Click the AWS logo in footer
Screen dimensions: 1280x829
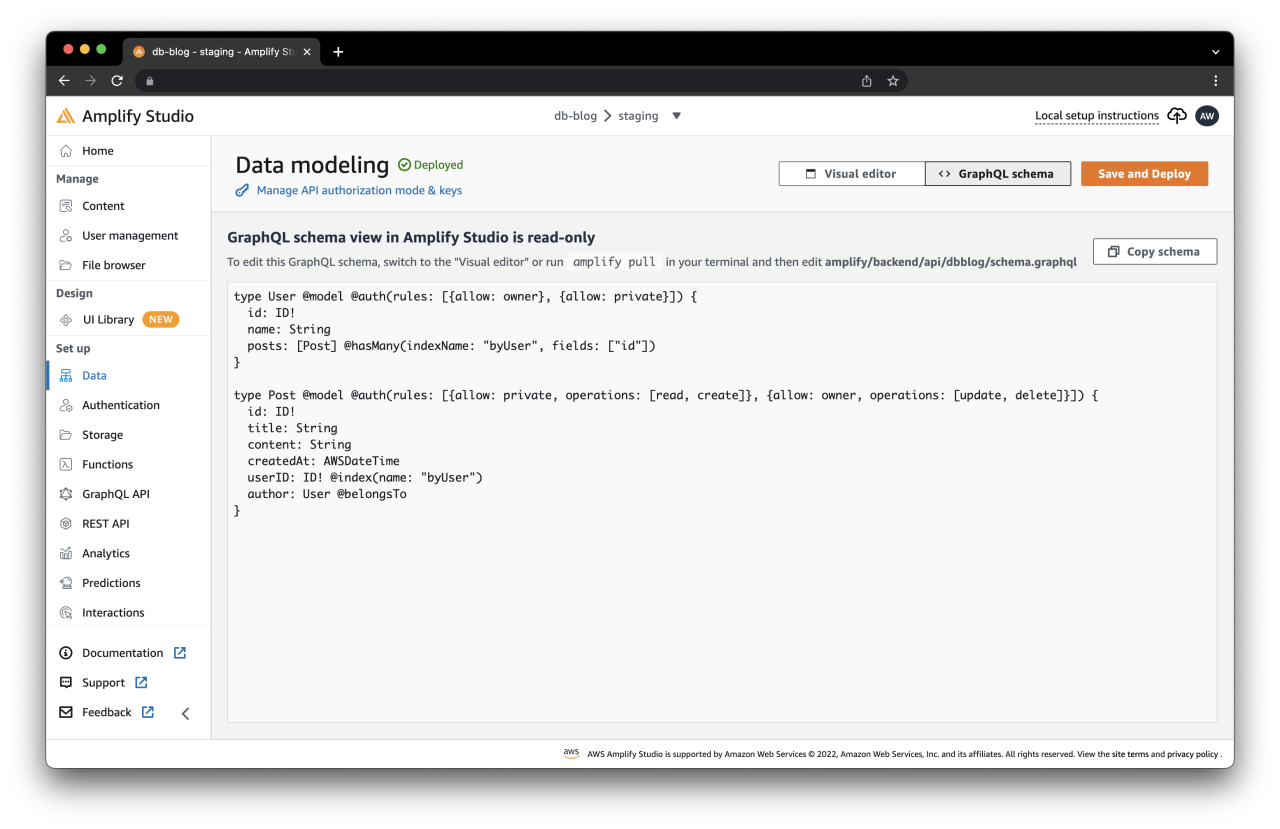coord(571,754)
